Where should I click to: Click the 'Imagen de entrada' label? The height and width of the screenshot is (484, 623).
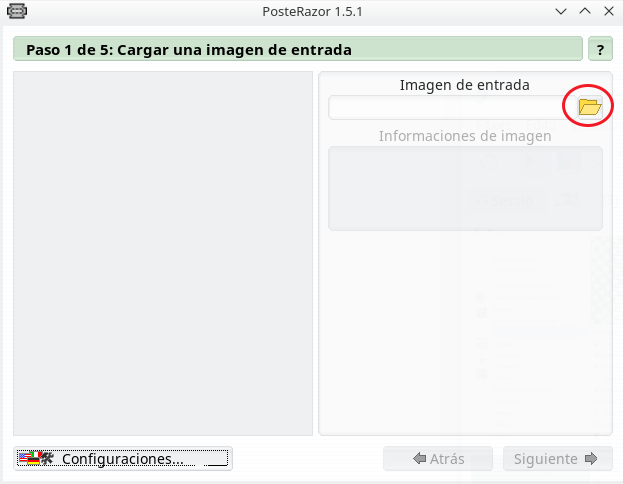[464, 85]
